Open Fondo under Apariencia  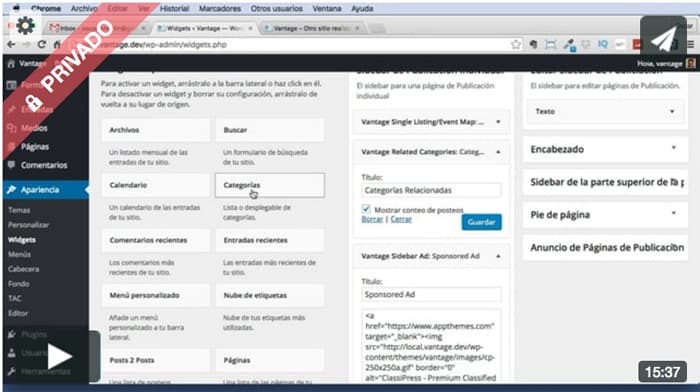(18, 284)
